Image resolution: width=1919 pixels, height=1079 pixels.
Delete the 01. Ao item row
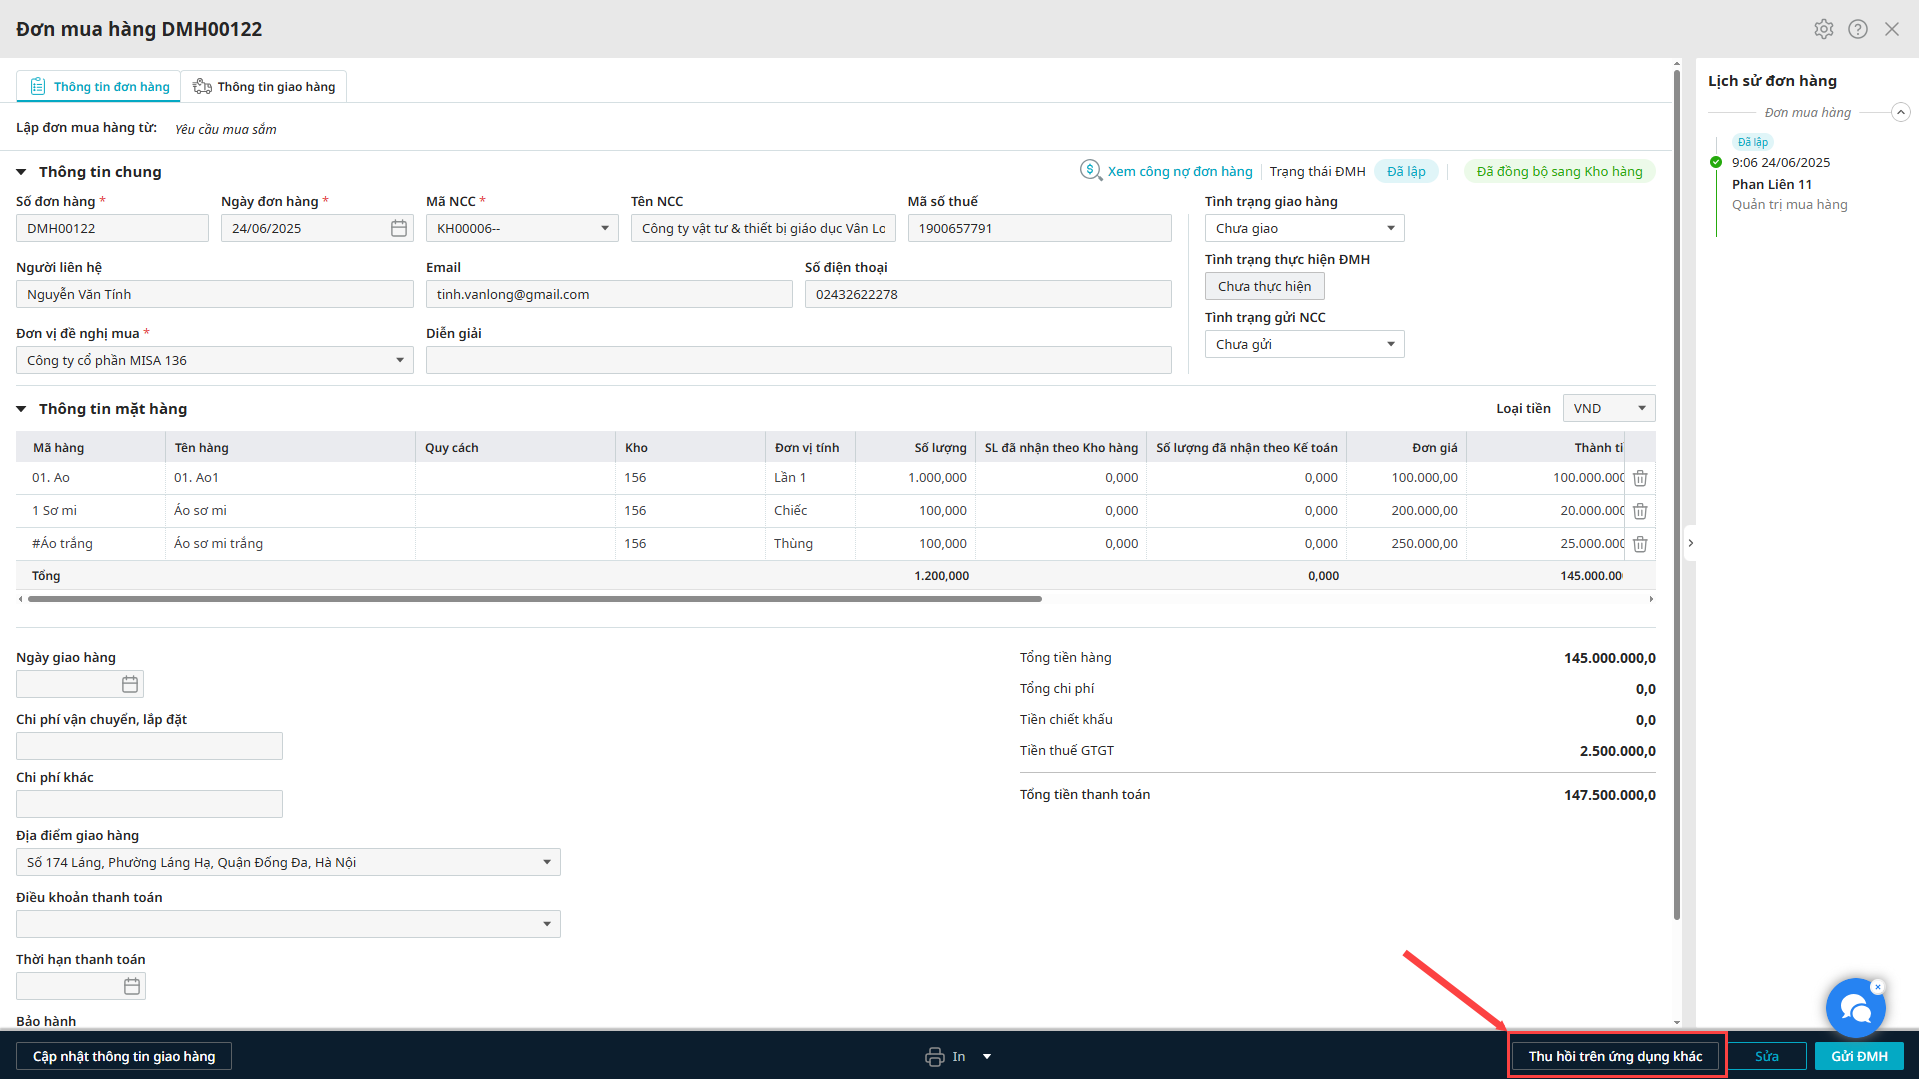pyautogui.click(x=1640, y=478)
